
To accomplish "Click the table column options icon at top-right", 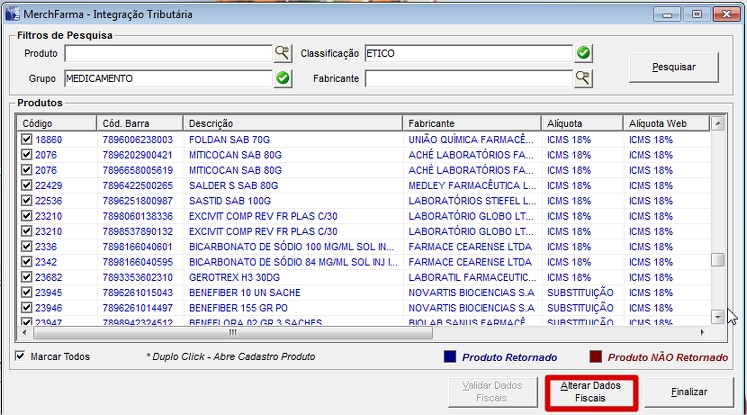I will pos(717,123).
